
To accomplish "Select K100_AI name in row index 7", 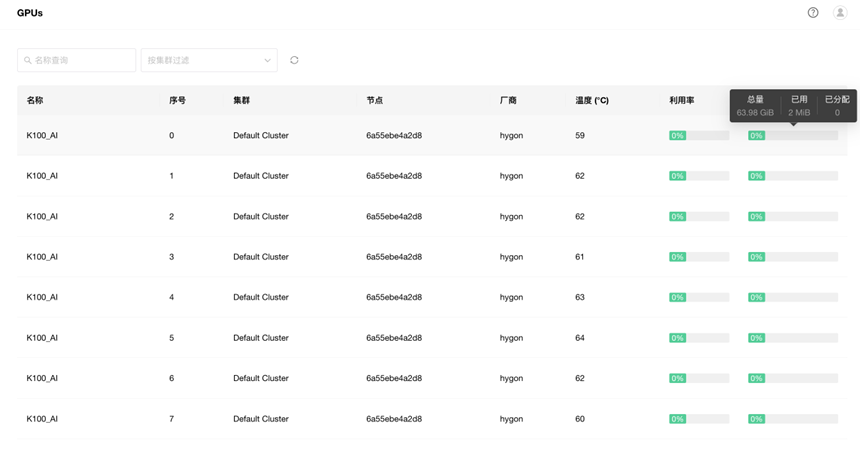I will (42, 419).
